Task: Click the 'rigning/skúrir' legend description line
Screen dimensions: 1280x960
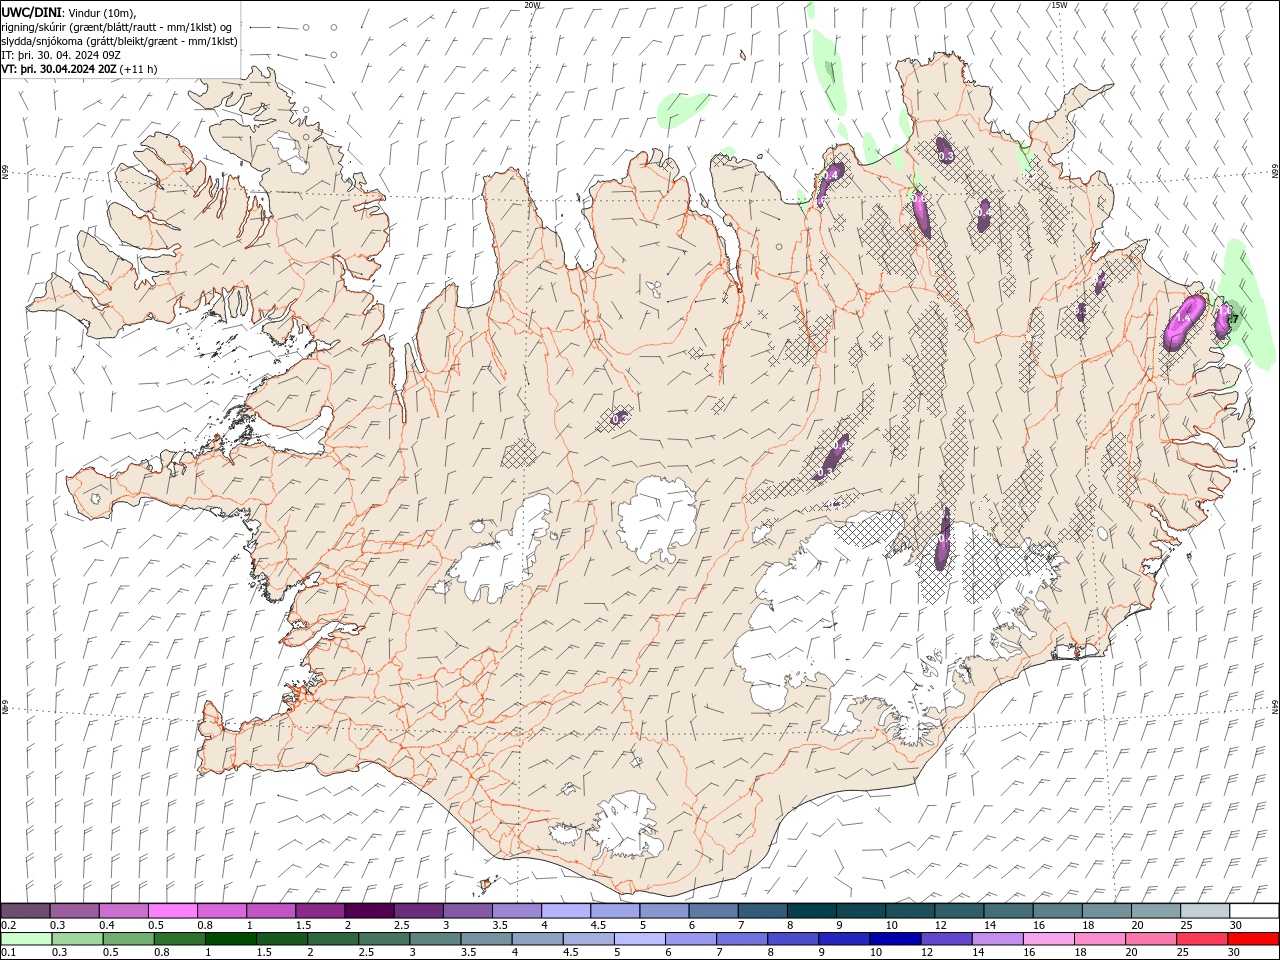Action: coord(117,26)
